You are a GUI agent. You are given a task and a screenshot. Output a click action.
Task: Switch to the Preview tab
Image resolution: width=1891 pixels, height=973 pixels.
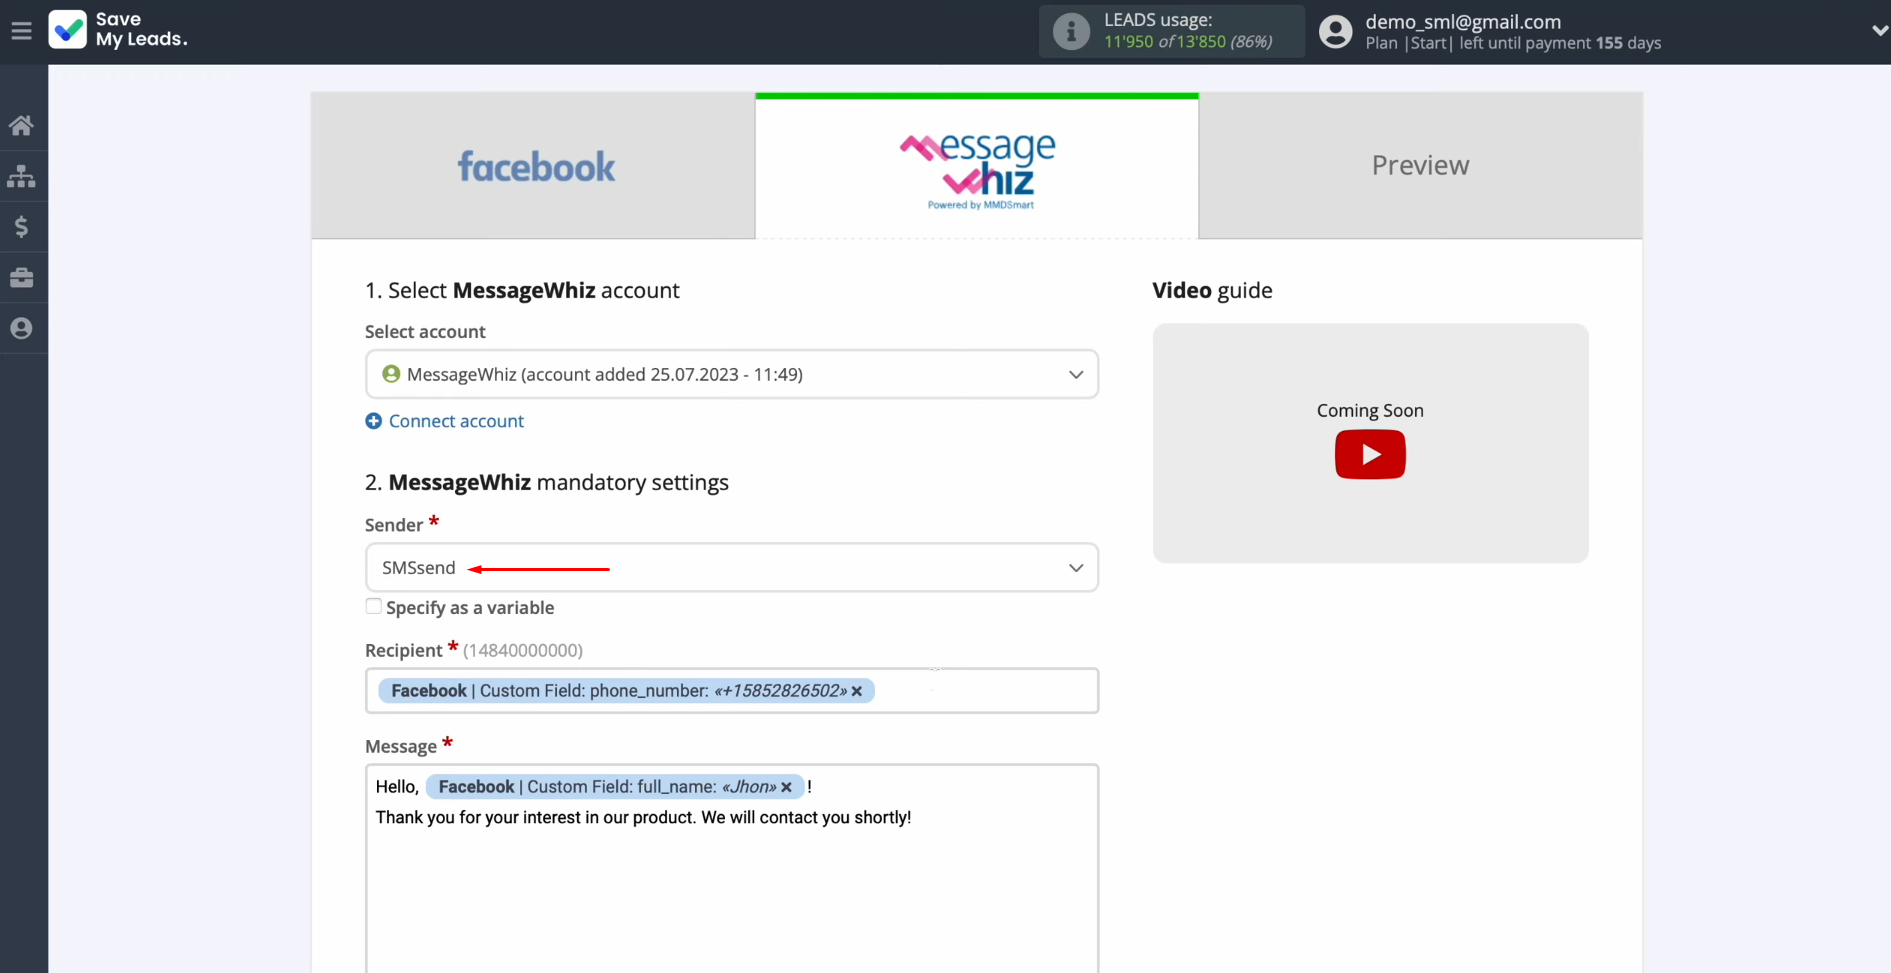pos(1420,166)
